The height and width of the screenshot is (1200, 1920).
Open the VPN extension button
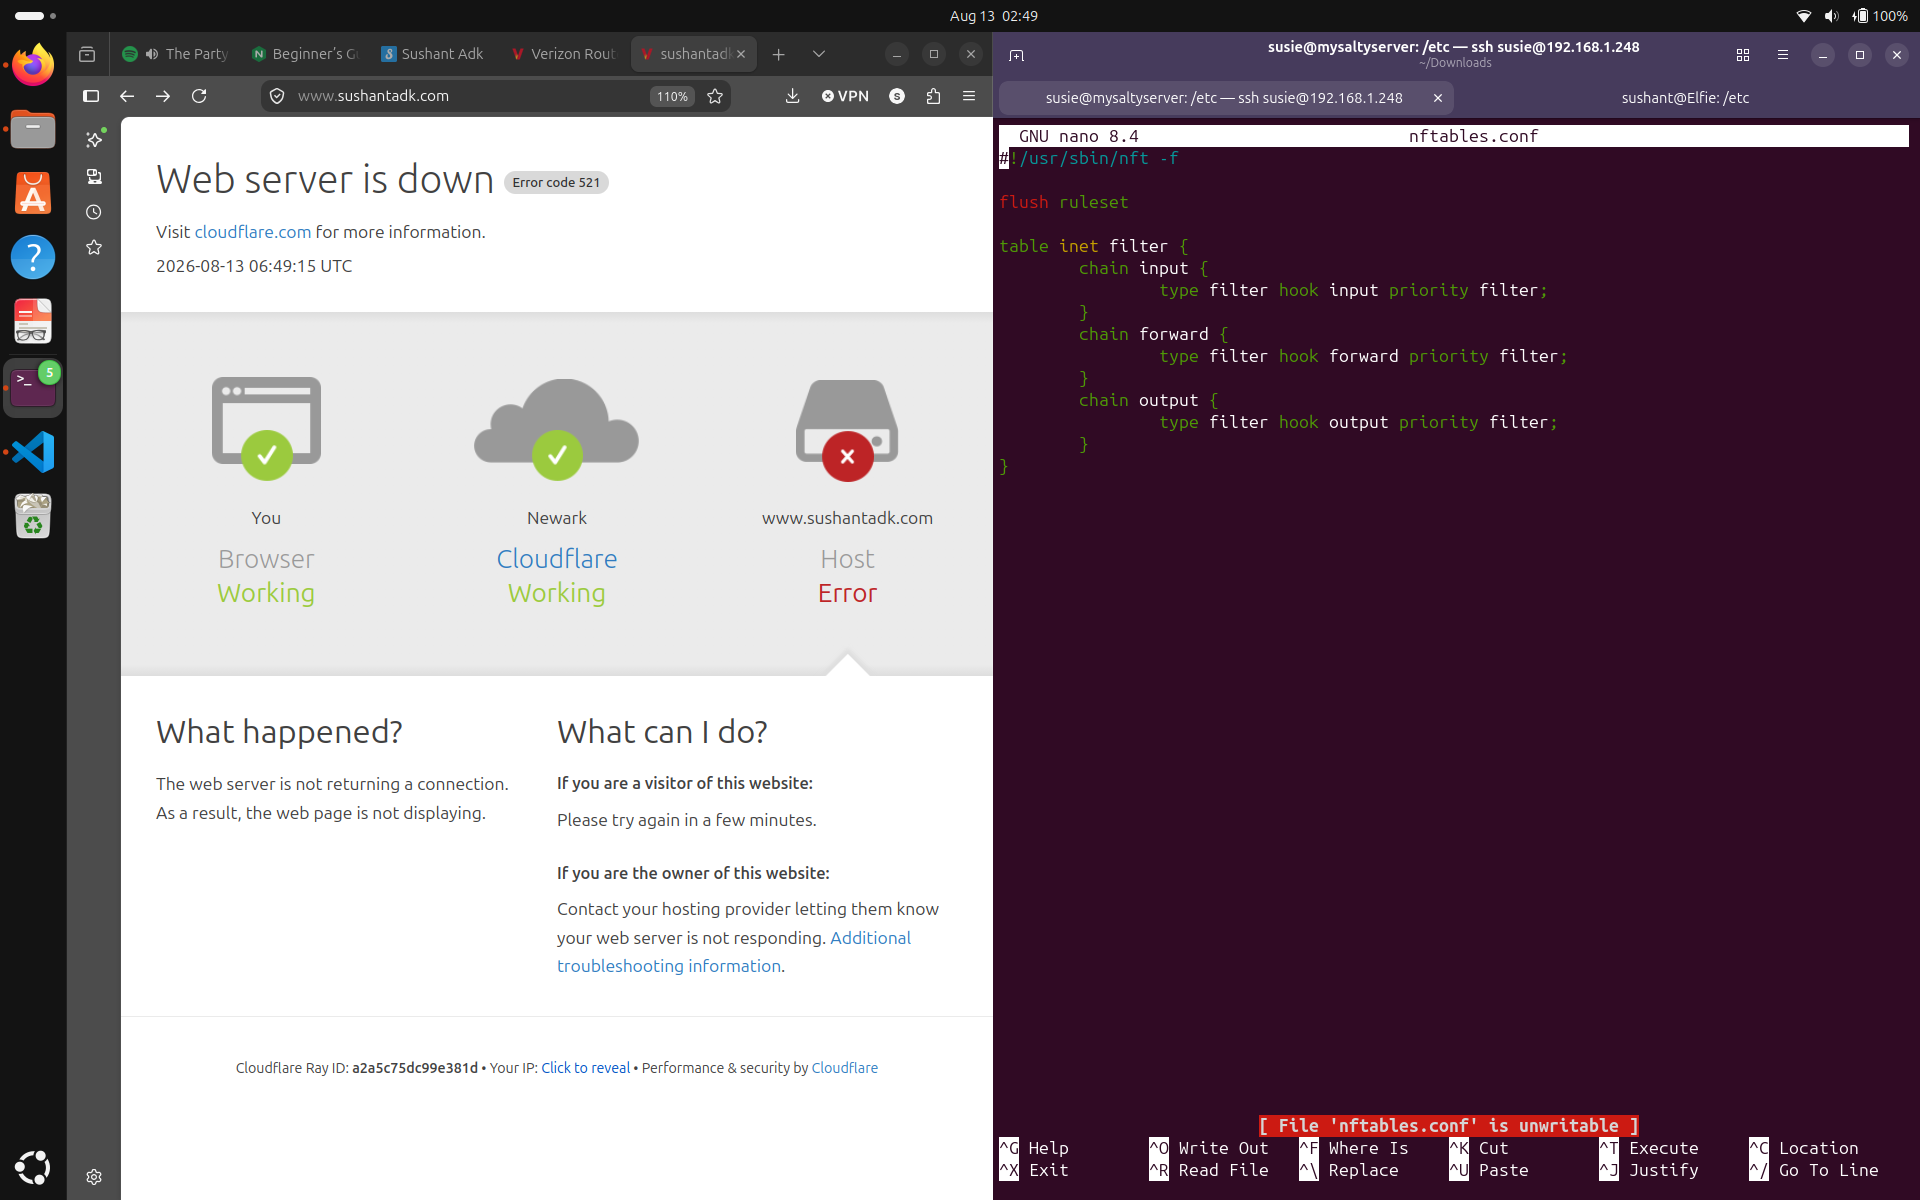pyautogui.click(x=845, y=96)
